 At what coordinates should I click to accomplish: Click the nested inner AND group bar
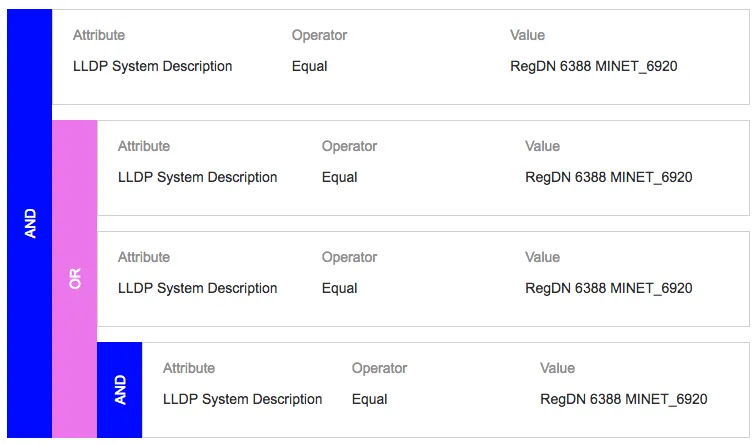tap(119, 389)
